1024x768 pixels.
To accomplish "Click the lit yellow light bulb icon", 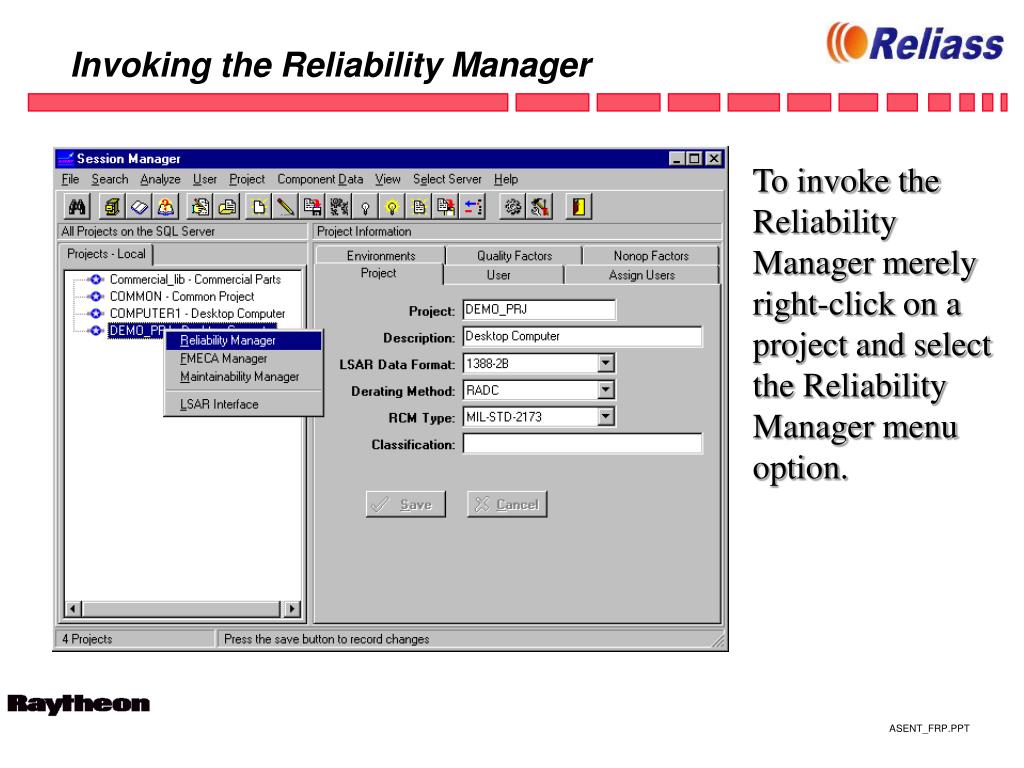I will [392, 207].
